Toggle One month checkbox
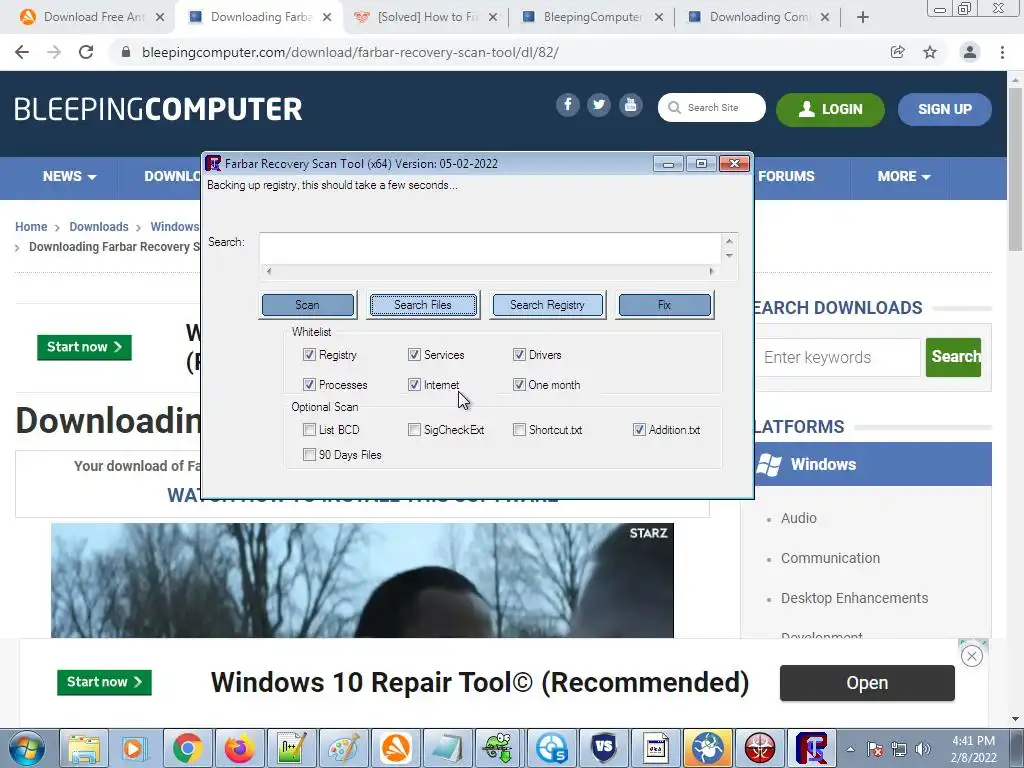This screenshot has height=768, width=1024. click(x=519, y=385)
